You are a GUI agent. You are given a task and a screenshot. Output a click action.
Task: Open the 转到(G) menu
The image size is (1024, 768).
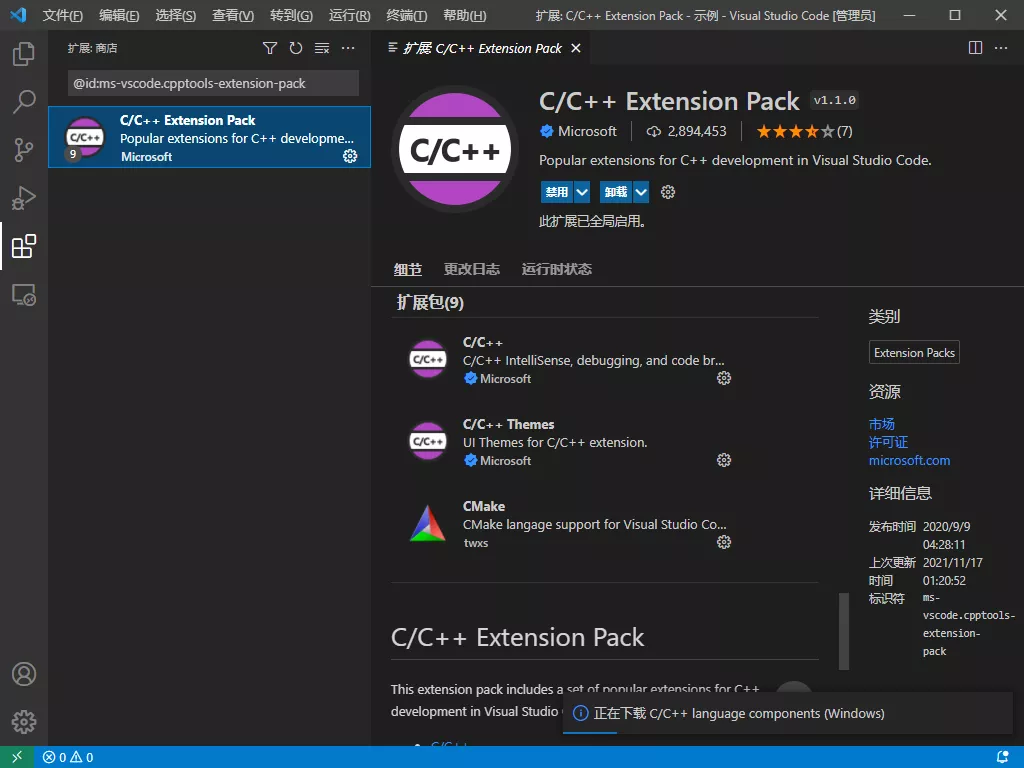coord(291,15)
